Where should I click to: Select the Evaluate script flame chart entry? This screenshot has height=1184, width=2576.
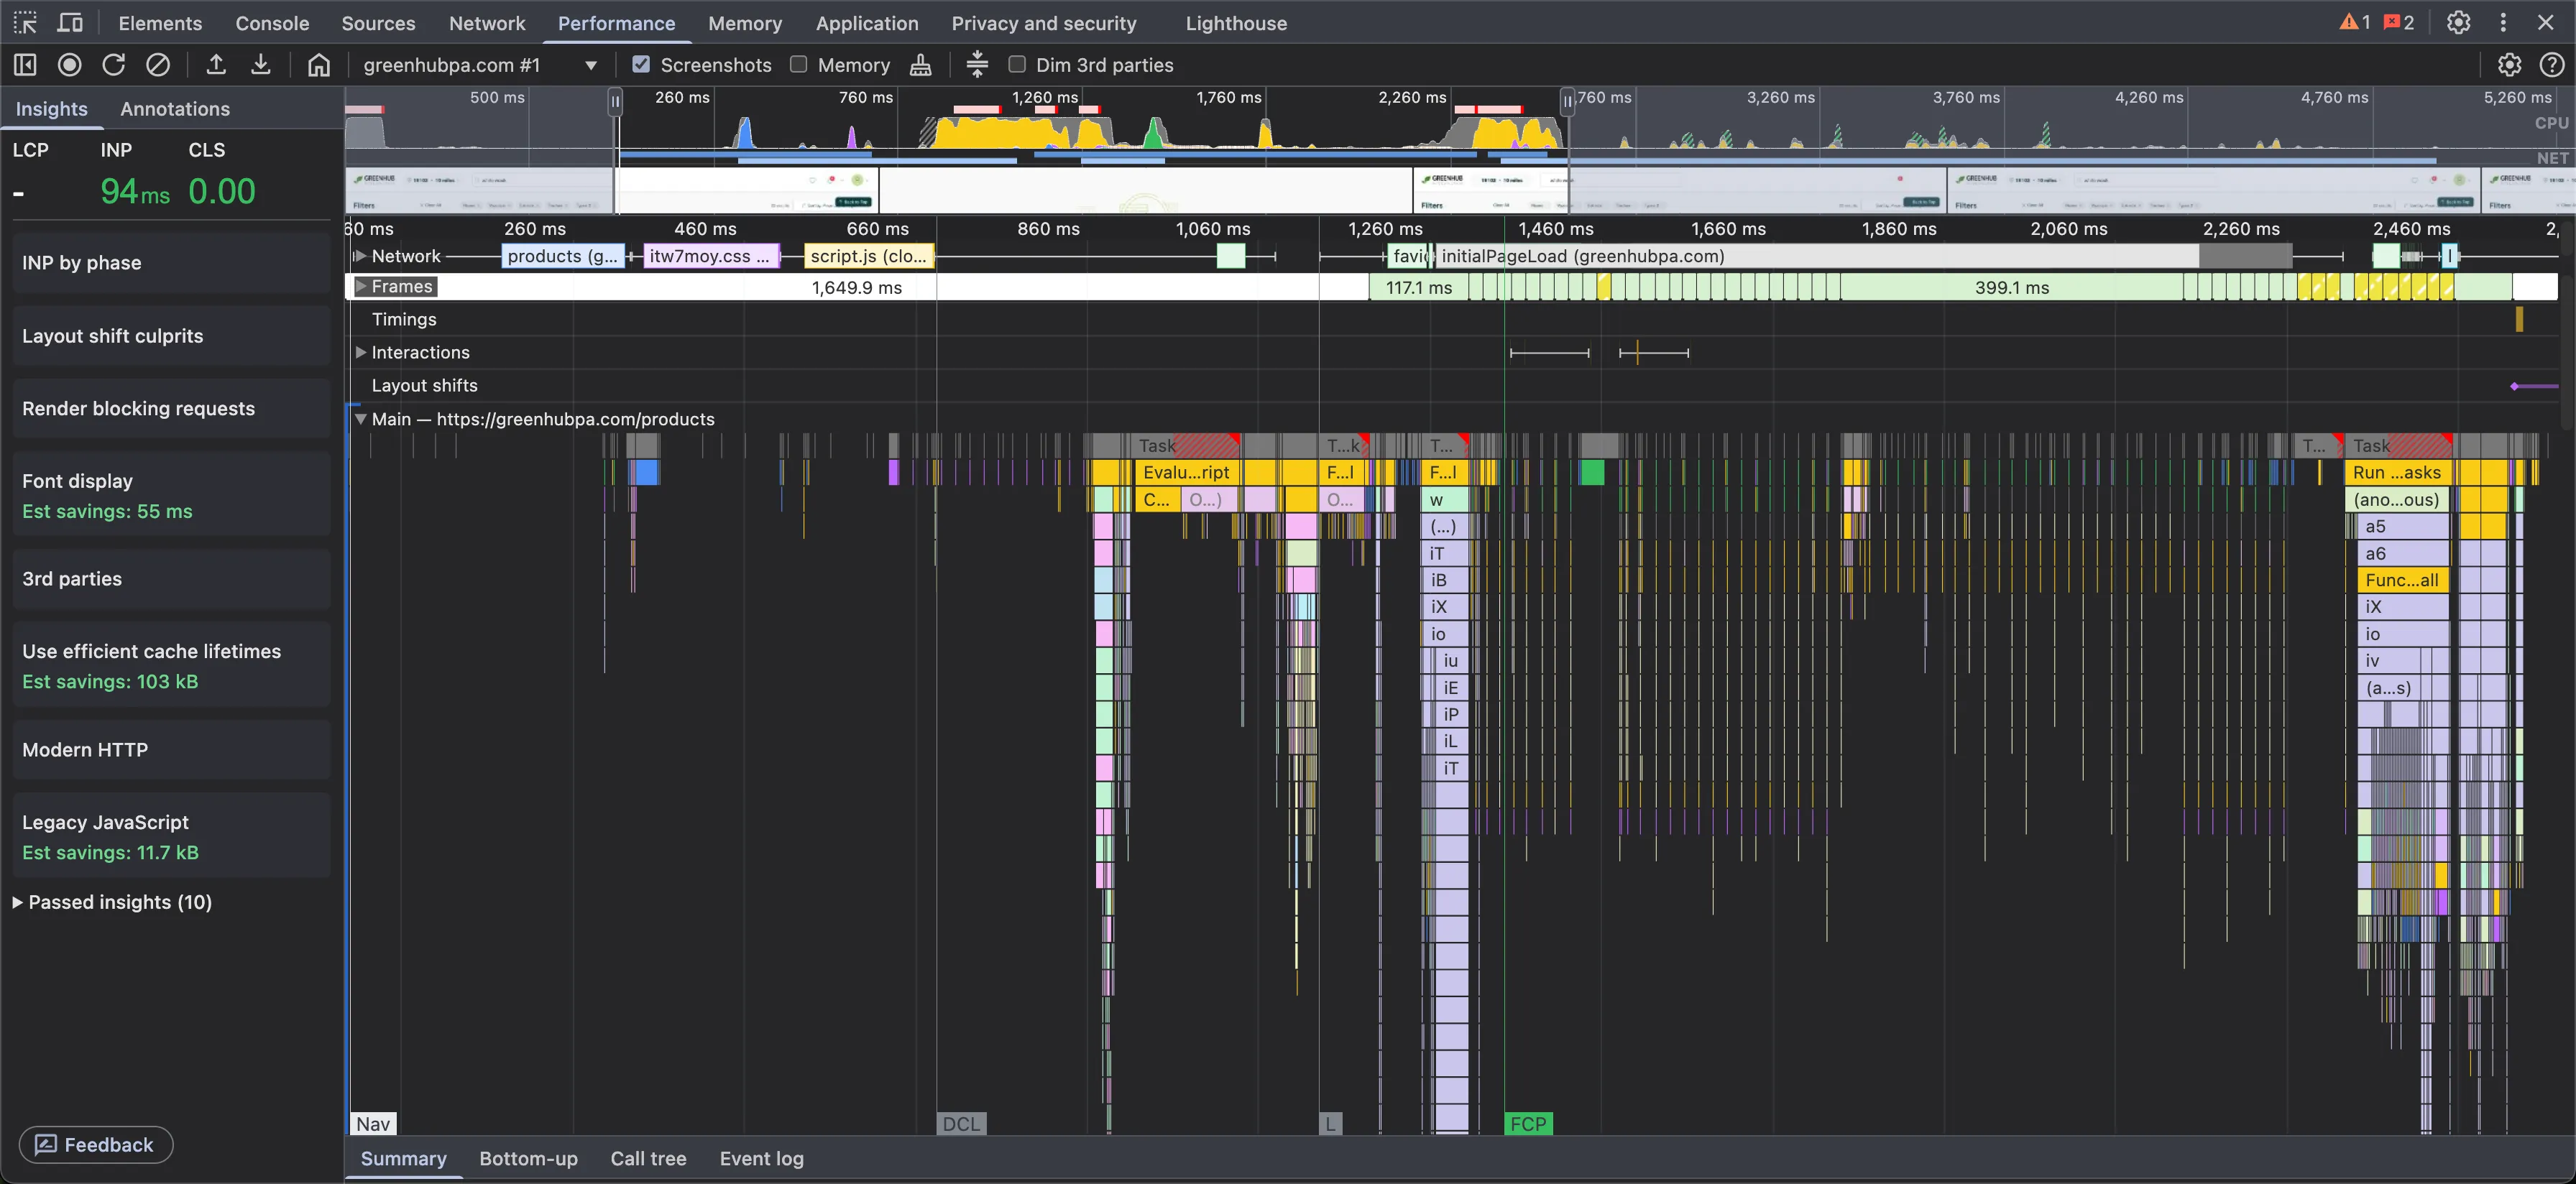[x=1187, y=472]
